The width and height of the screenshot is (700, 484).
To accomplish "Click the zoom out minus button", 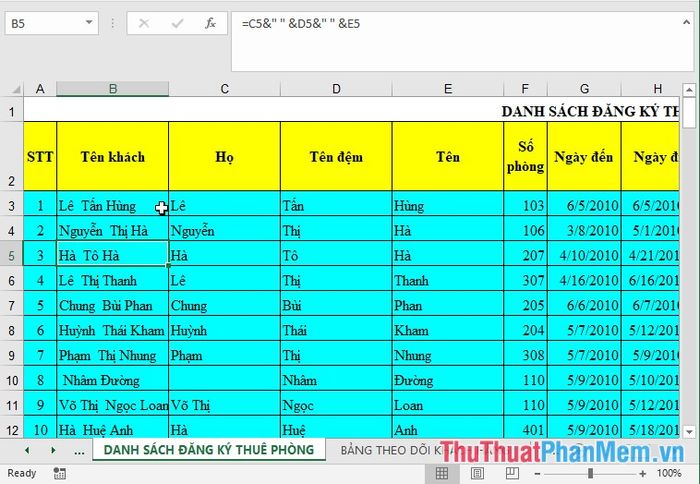I will point(536,473).
